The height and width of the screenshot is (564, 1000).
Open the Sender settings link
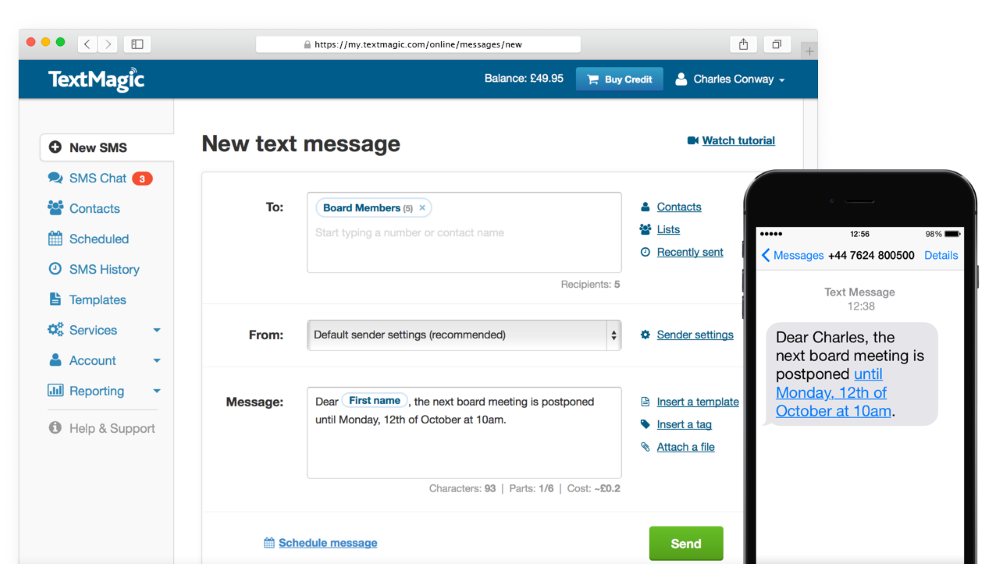click(x=695, y=335)
